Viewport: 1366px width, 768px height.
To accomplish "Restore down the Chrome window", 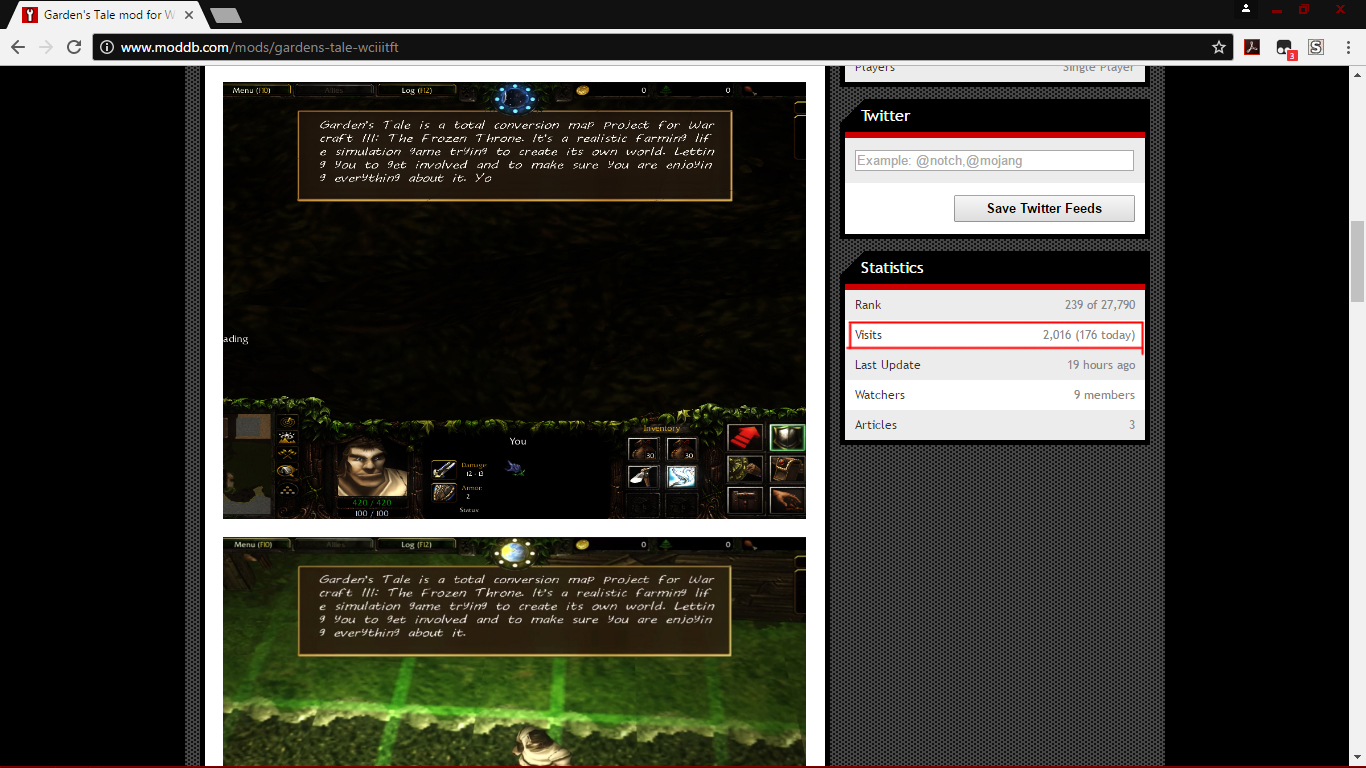I will [x=1304, y=9].
